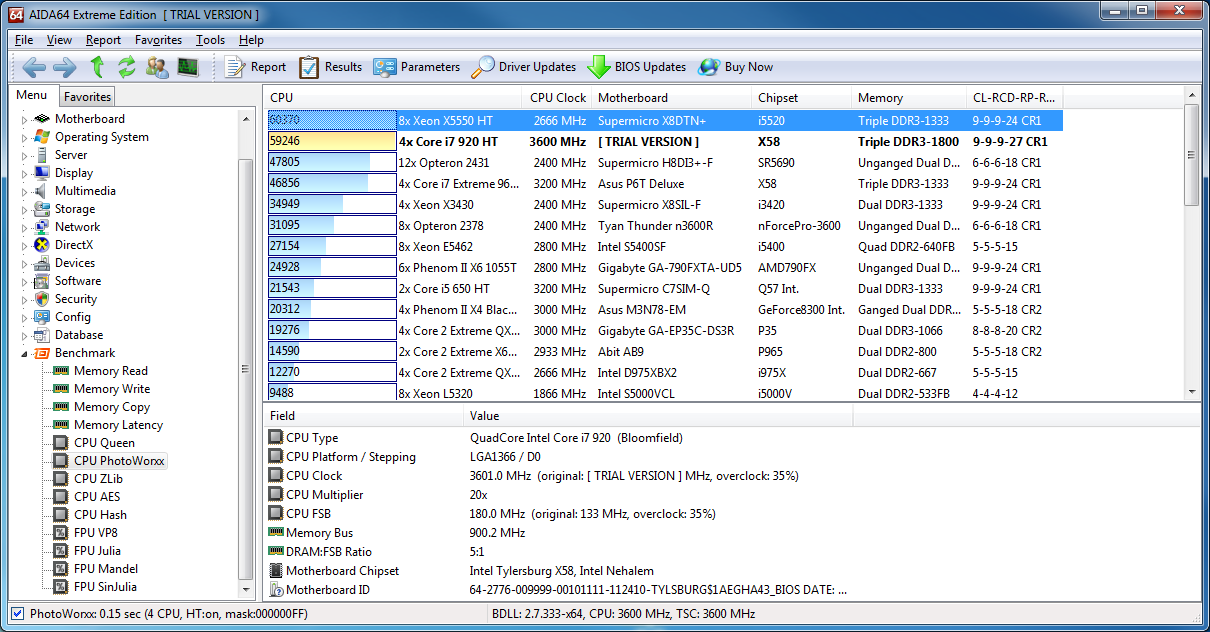Select Software in the sidebar tree
The image size is (1210, 632).
coord(78,281)
